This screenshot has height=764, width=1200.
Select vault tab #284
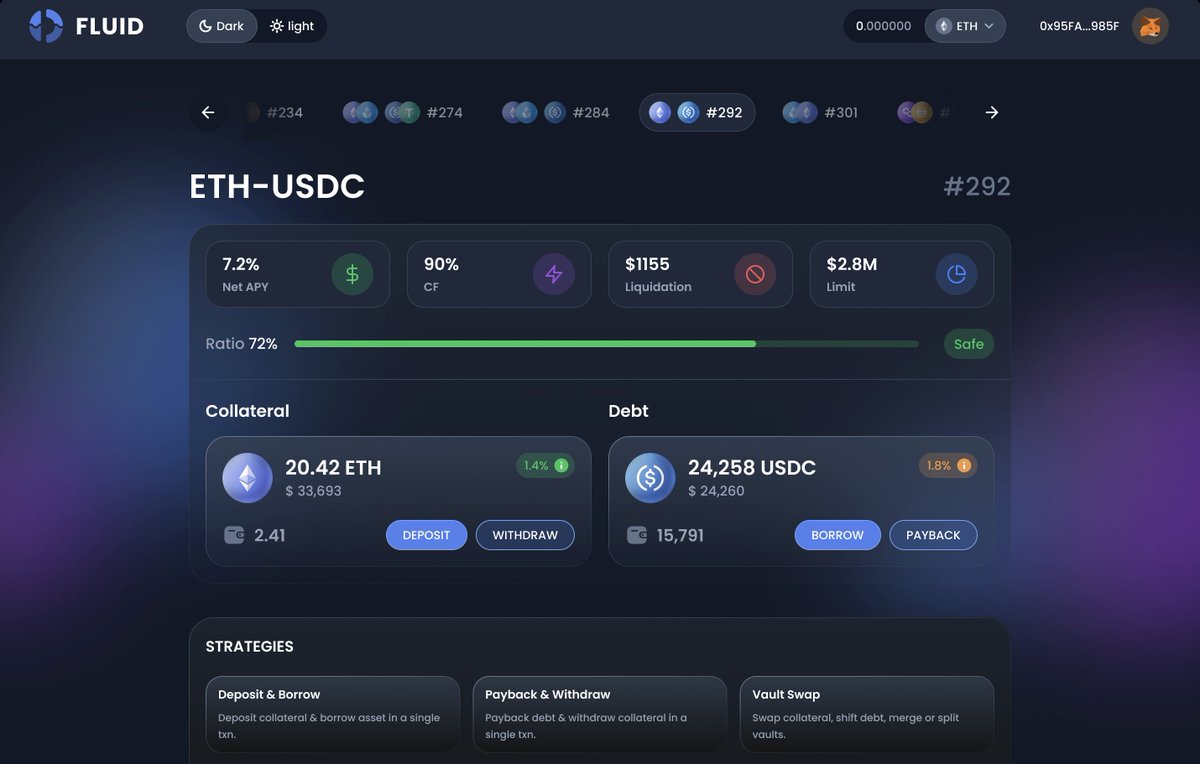[x=556, y=112]
